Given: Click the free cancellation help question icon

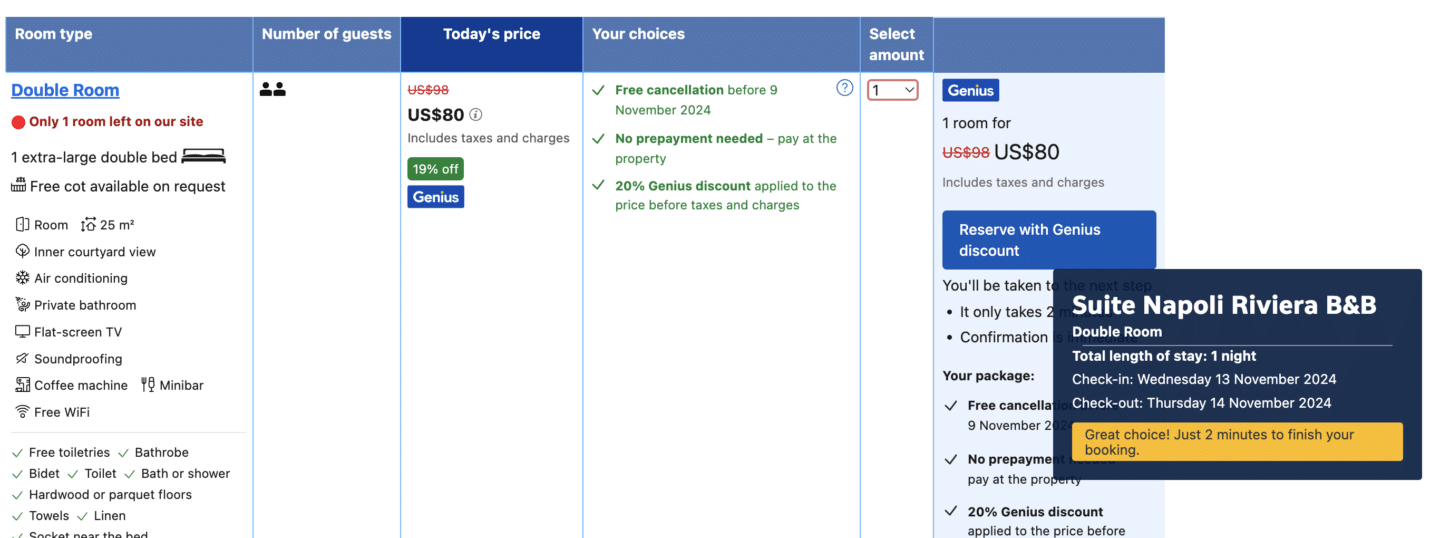Looking at the screenshot, I should point(845,88).
